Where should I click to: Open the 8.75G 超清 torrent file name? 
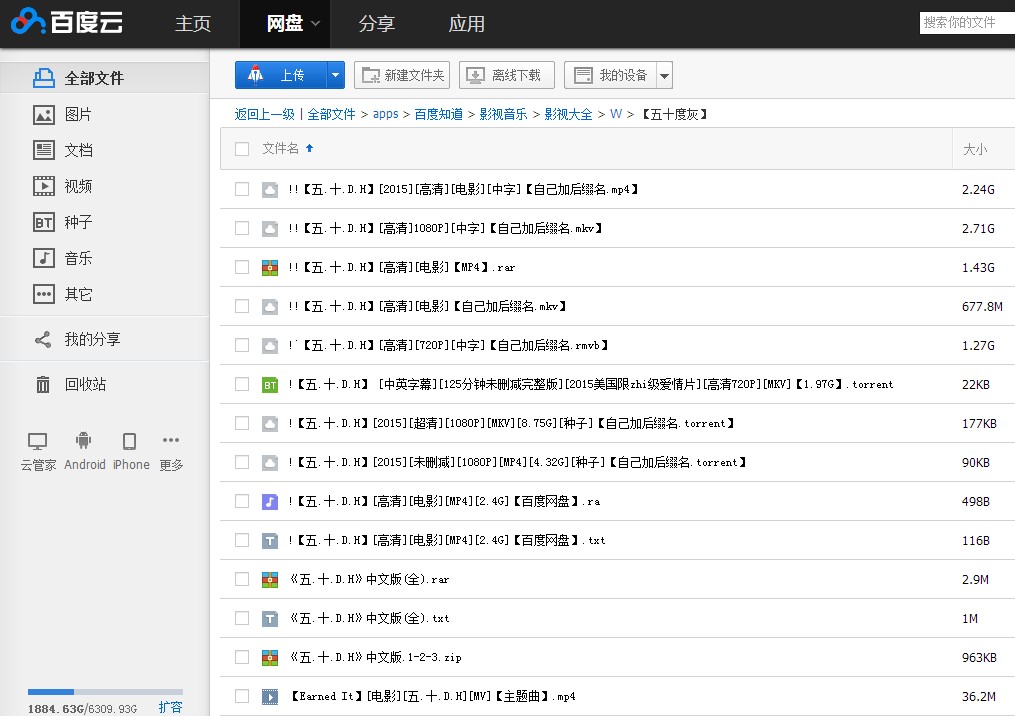point(511,423)
